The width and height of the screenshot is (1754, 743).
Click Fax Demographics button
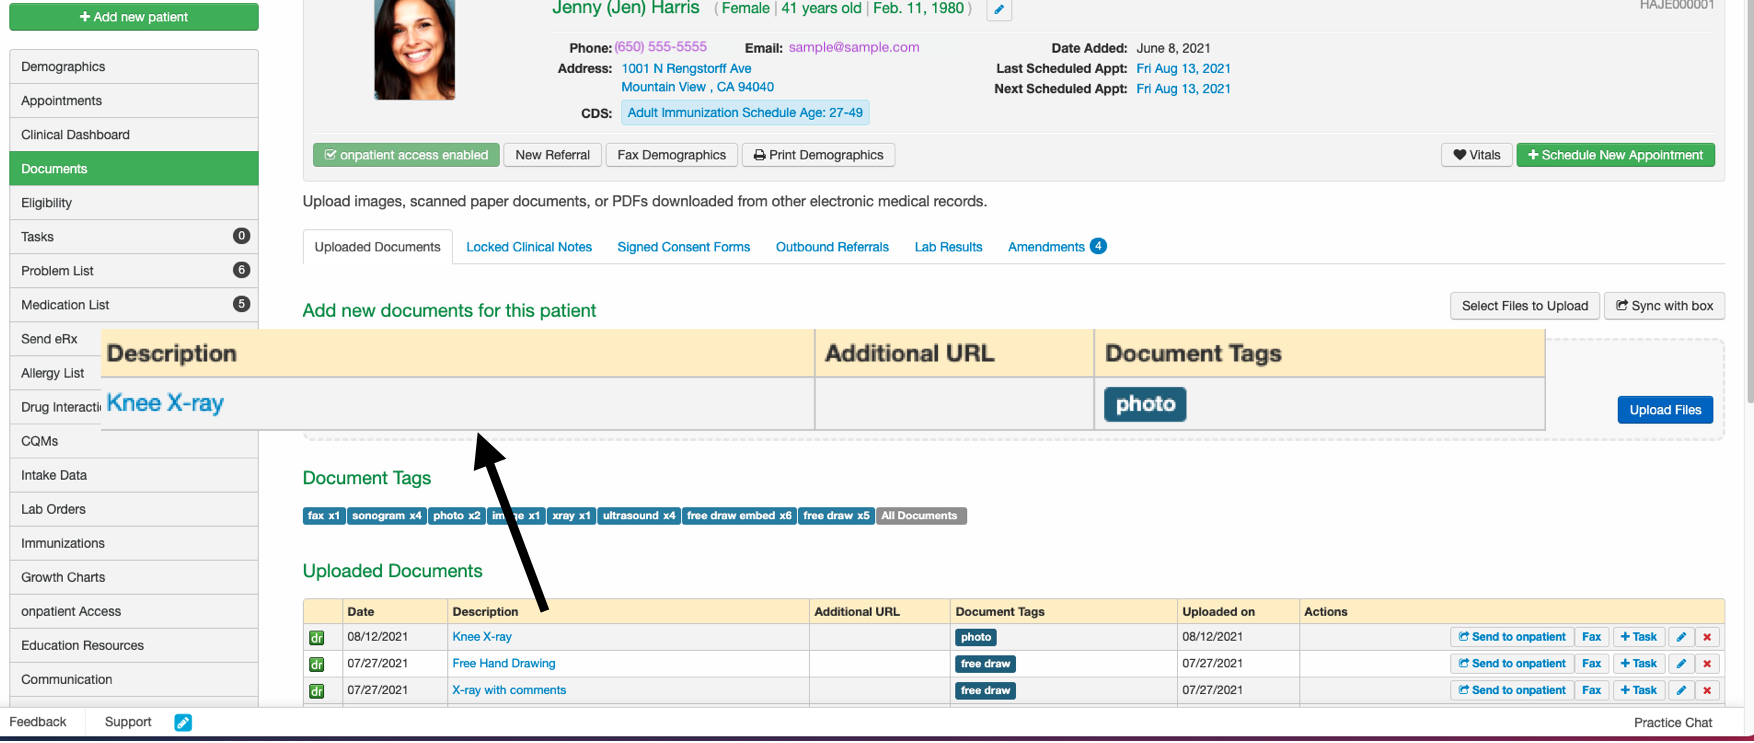click(671, 155)
